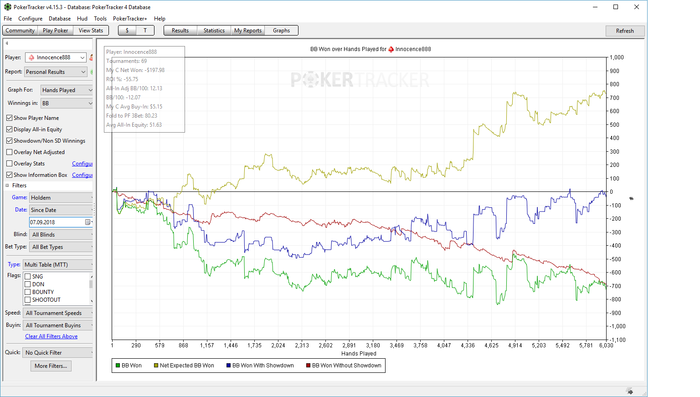This screenshot has height=397, width=700.
Task: Switch to the Play Poker tab
Action: [55, 30]
